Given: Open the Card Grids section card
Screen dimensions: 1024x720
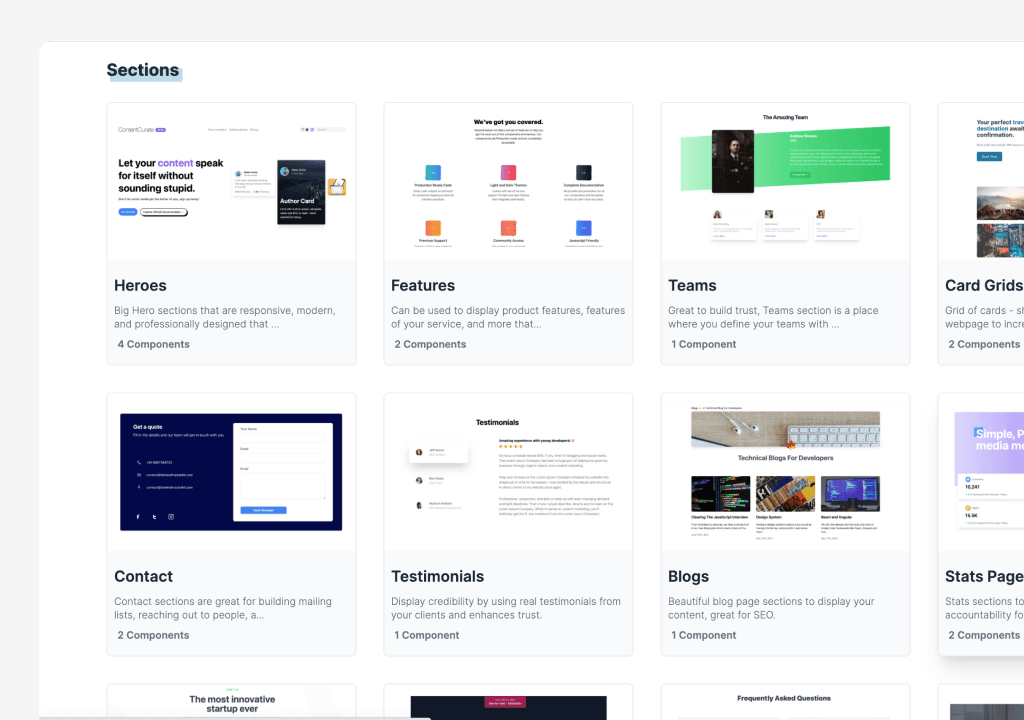Looking at the screenshot, I should pyautogui.click(x=981, y=233).
